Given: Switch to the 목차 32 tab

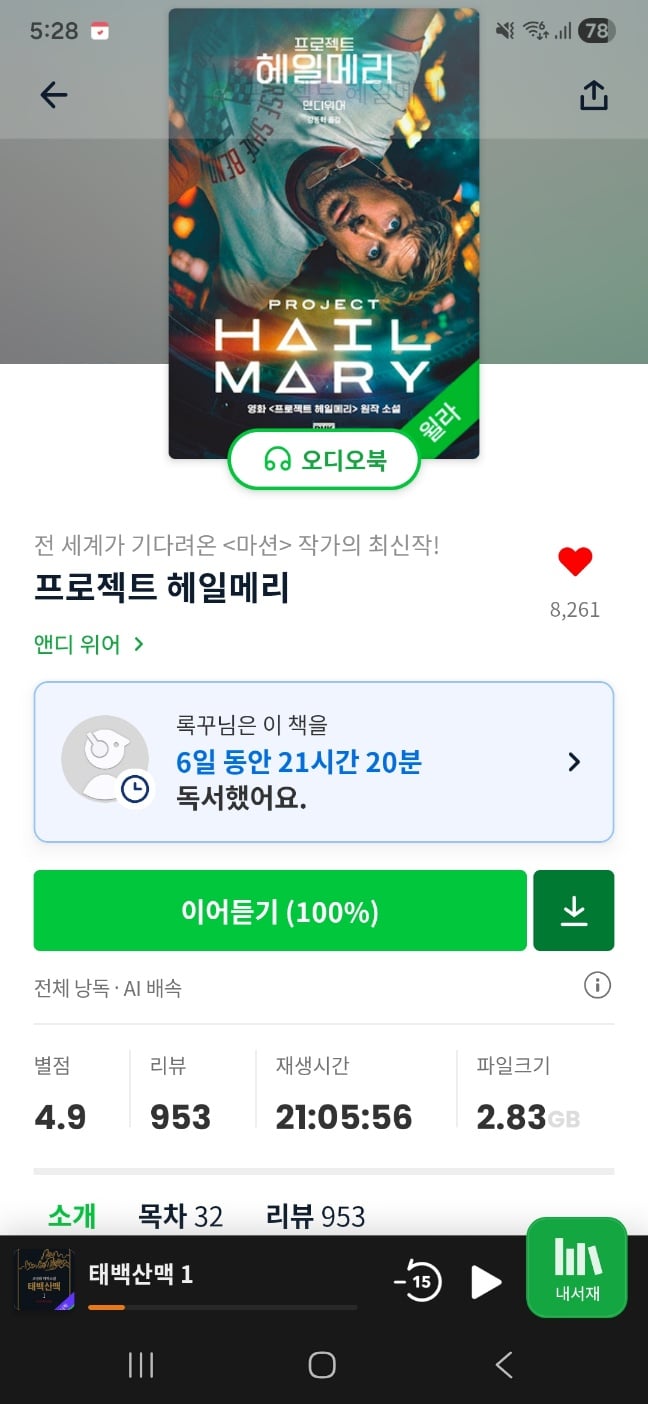Looking at the screenshot, I should point(180,1216).
